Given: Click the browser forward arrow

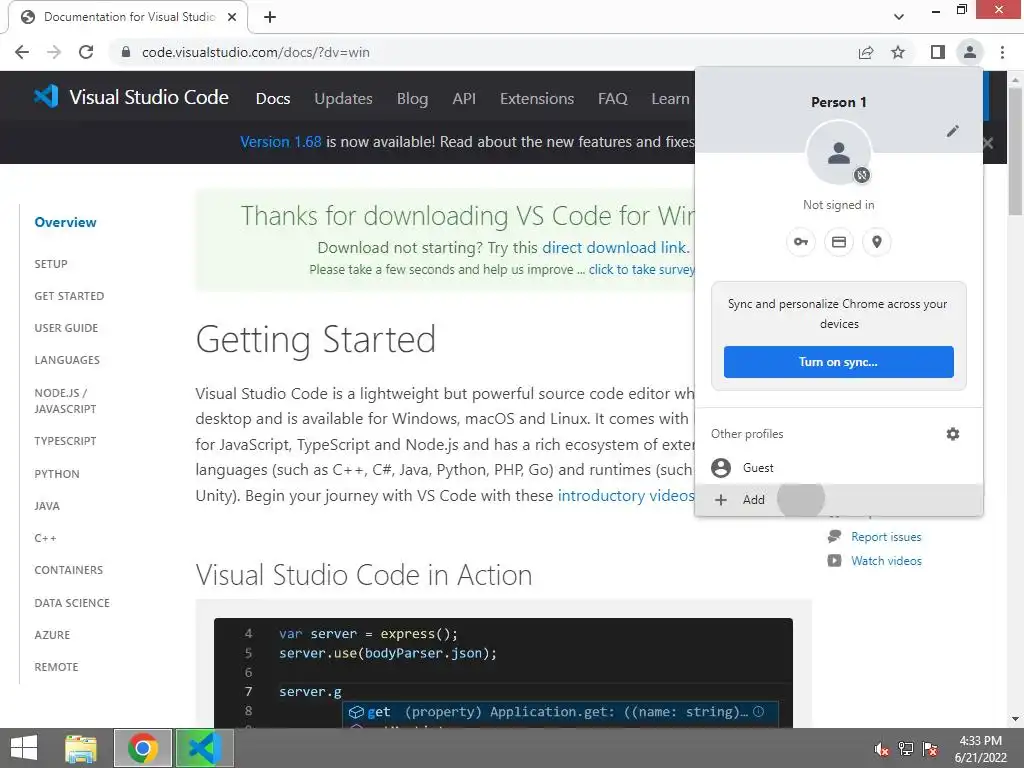Looking at the screenshot, I should click(x=54, y=52).
